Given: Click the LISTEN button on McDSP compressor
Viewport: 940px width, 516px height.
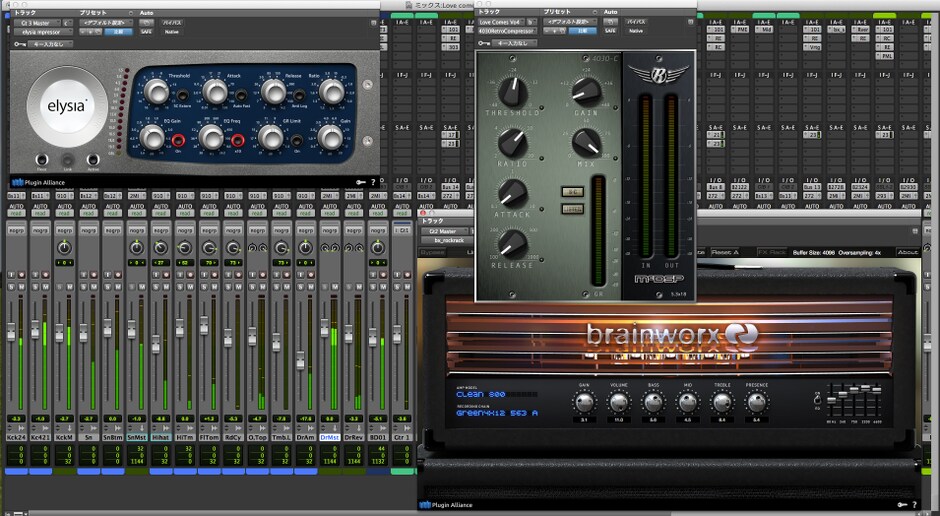Looking at the screenshot, I should coord(572,209).
